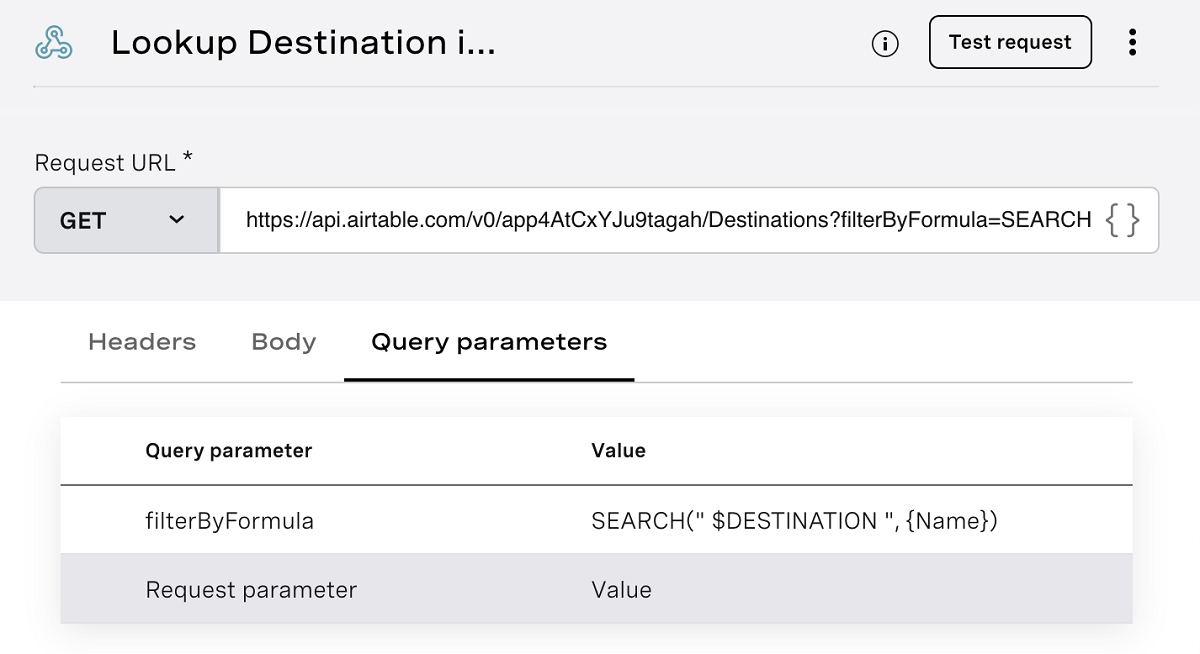Insert a variable using the curly braces icon

1122,220
